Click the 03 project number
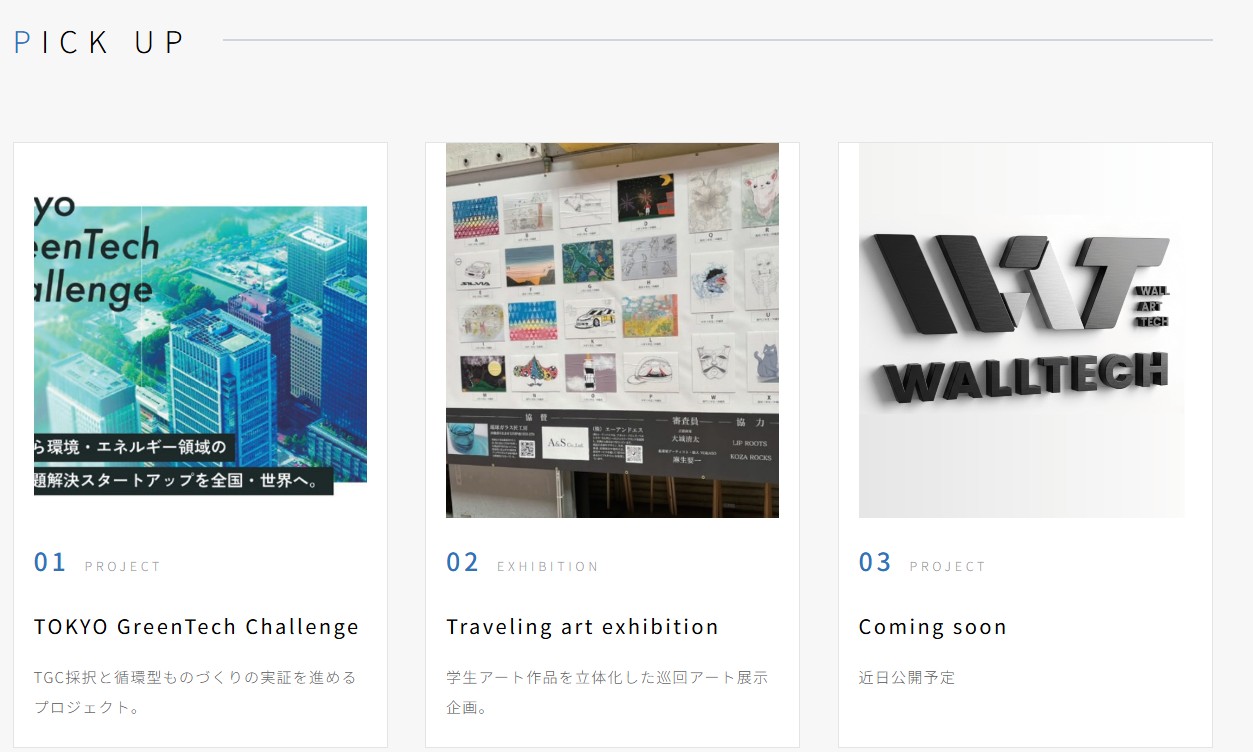Image resolution: width=1253 pixels, height=752 pixels. pyautogui.click(x=875, y=562)
